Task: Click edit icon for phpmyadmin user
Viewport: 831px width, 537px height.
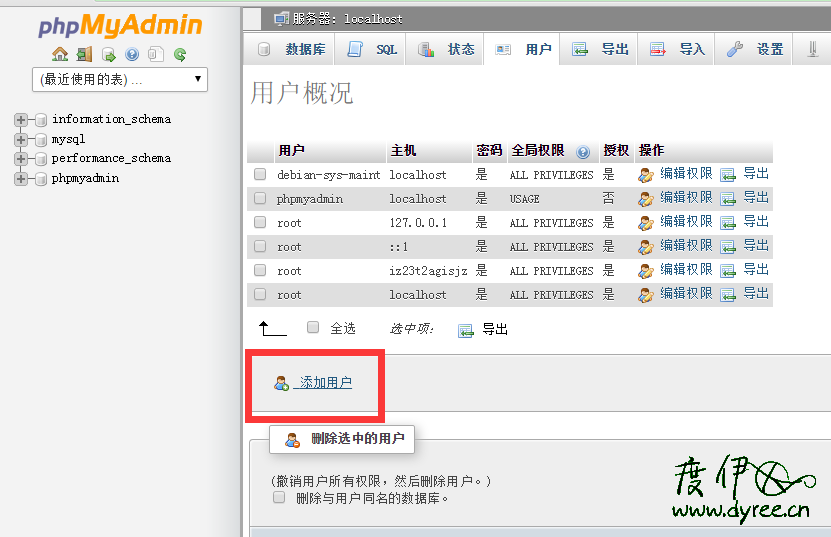Action: click(646, 199)
